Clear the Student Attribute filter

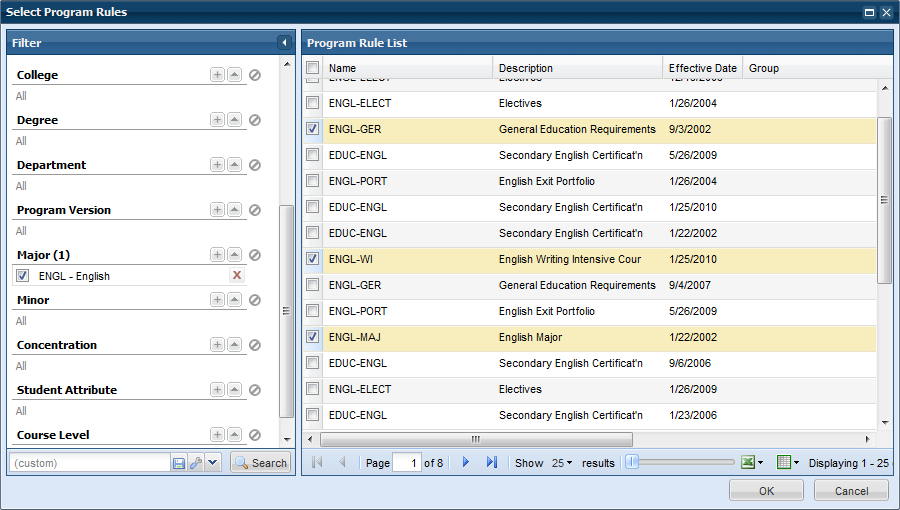tap(255, 390)
